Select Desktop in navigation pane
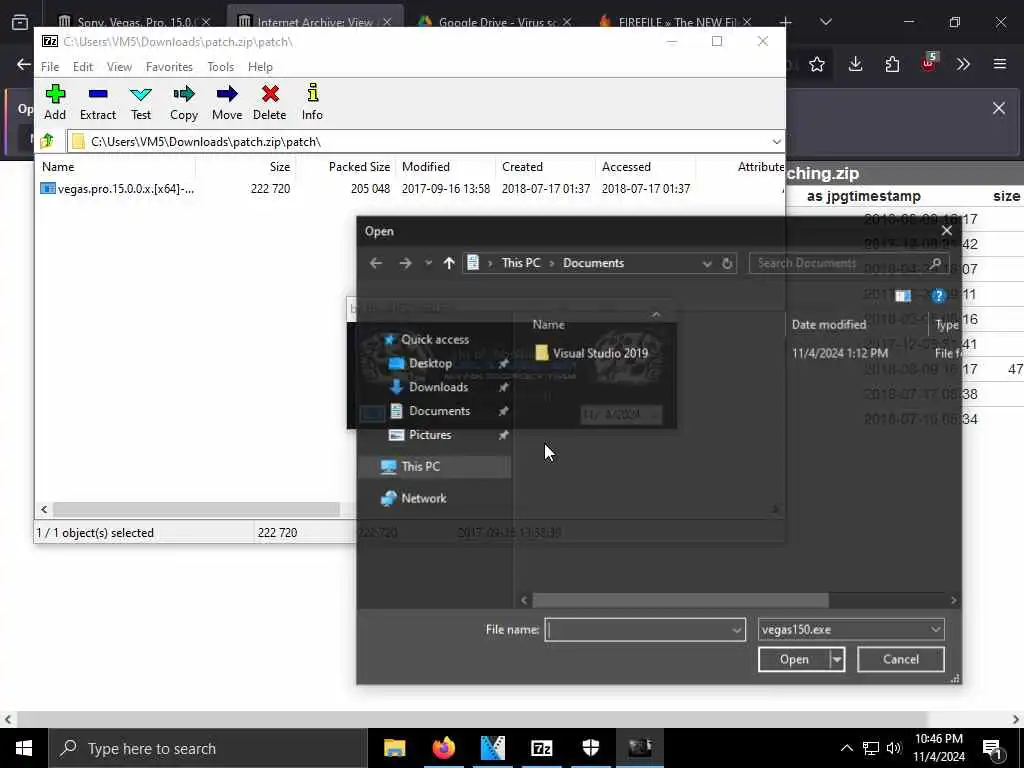Image resolution: width=1024 pixels, height=768 pixels. (x=430, y=364)
